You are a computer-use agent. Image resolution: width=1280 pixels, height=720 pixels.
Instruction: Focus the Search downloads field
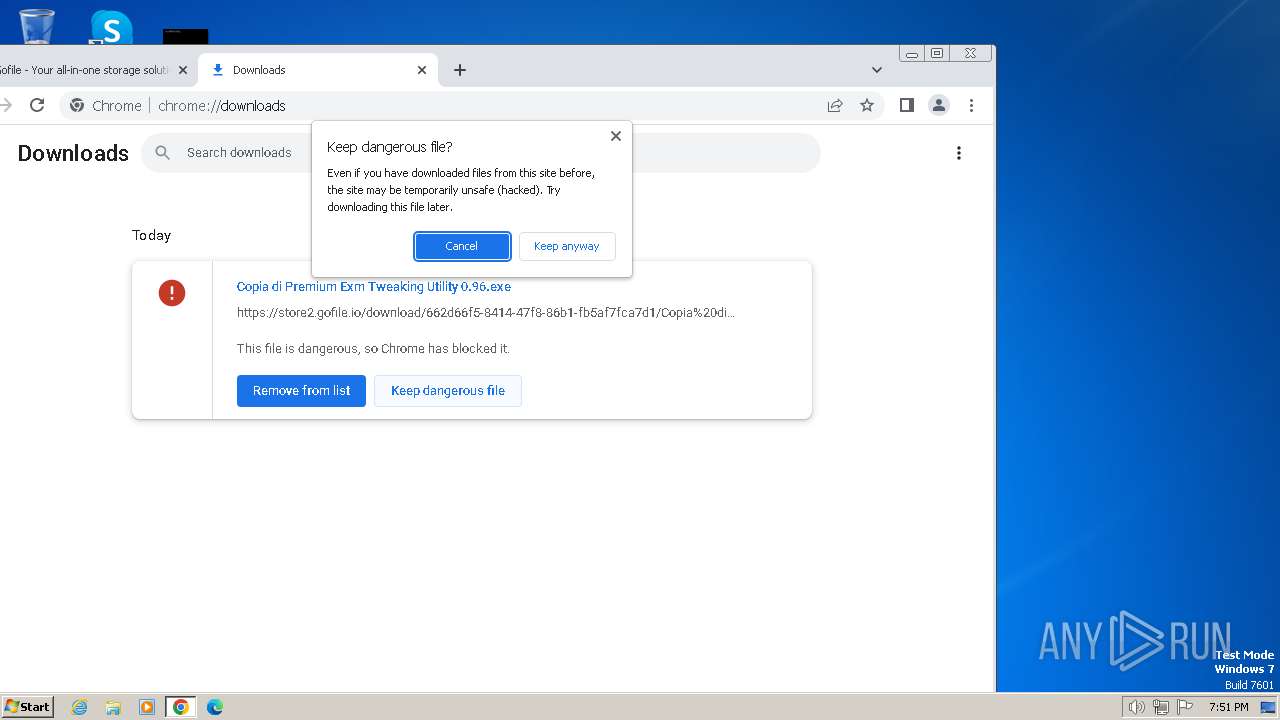[480, 153]
